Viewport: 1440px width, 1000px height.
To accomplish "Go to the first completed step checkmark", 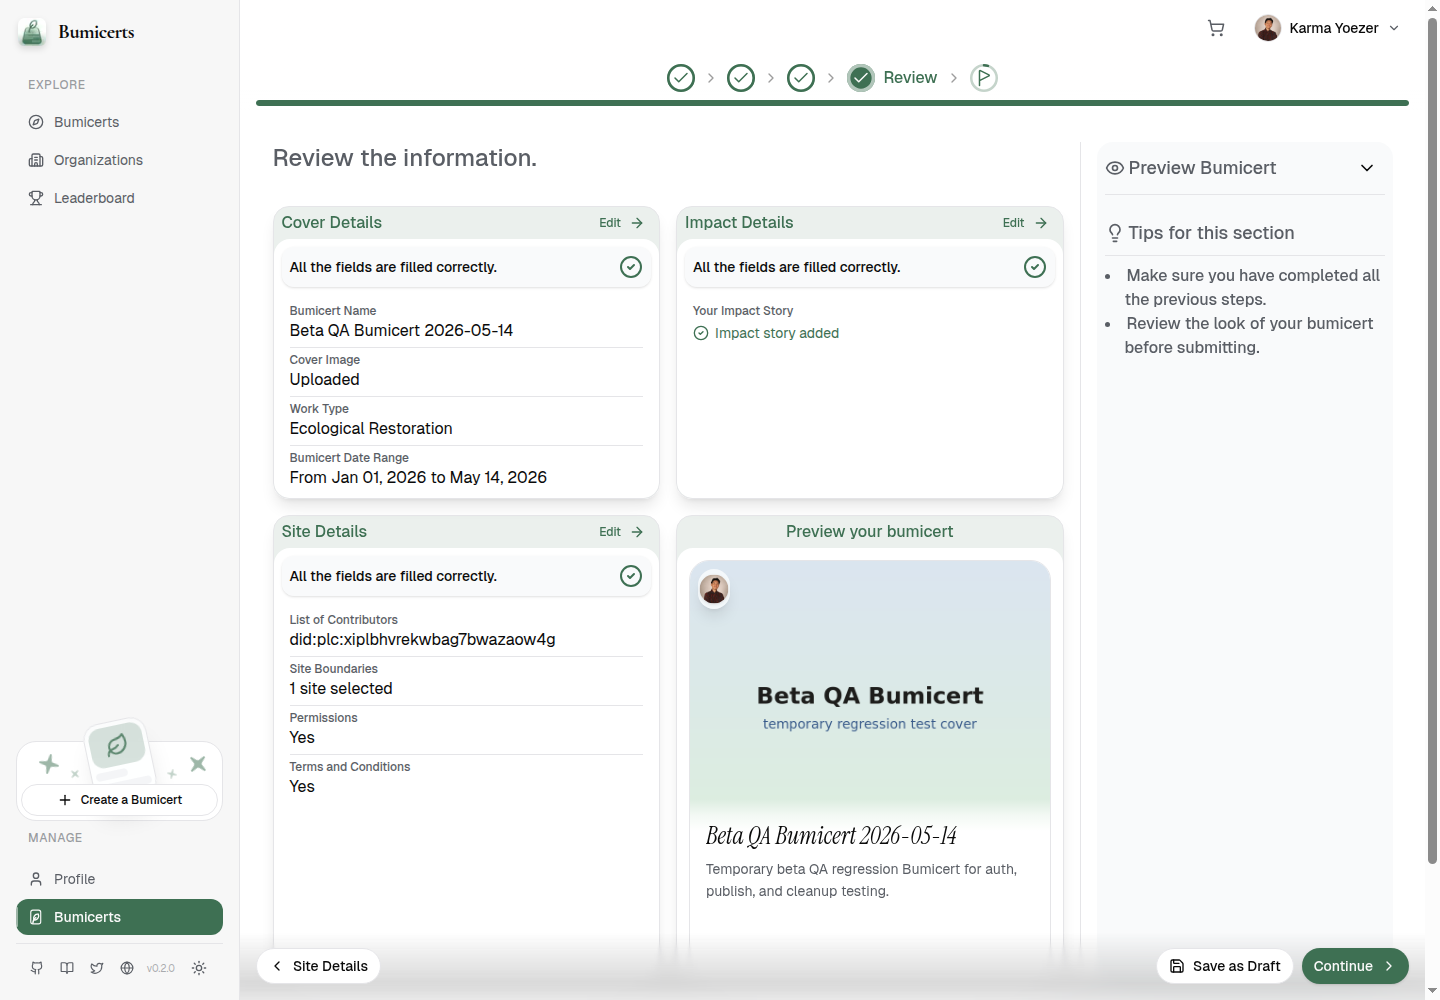I will [x=681, y=78].
